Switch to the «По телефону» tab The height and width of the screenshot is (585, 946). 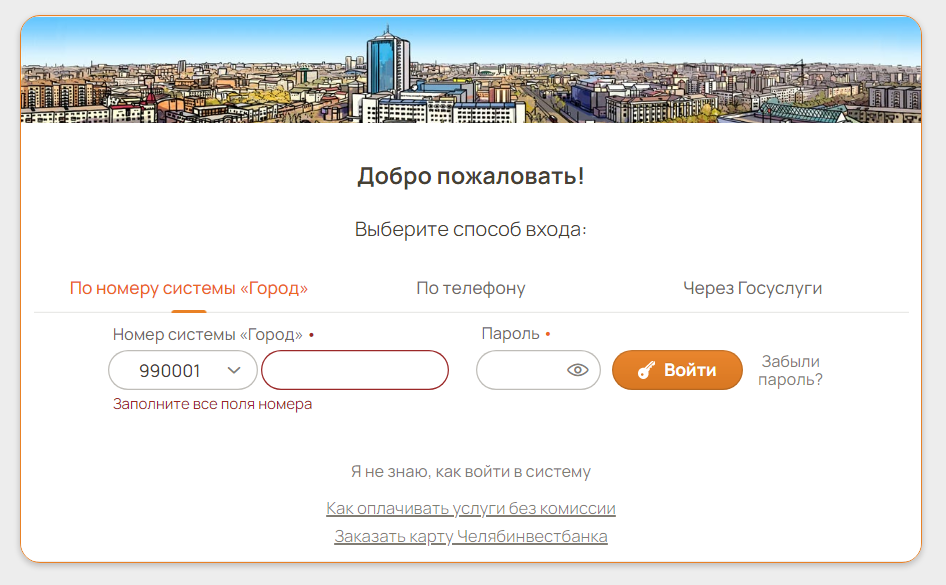tap(471, 288)
